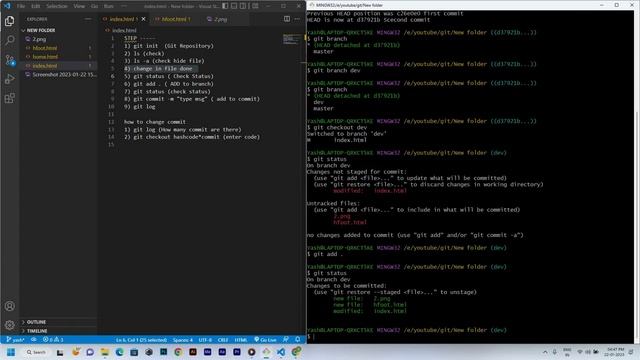Click the git branch indicator in status bar
The height and width of the screenshot is (360, 640).
point(16,340)
